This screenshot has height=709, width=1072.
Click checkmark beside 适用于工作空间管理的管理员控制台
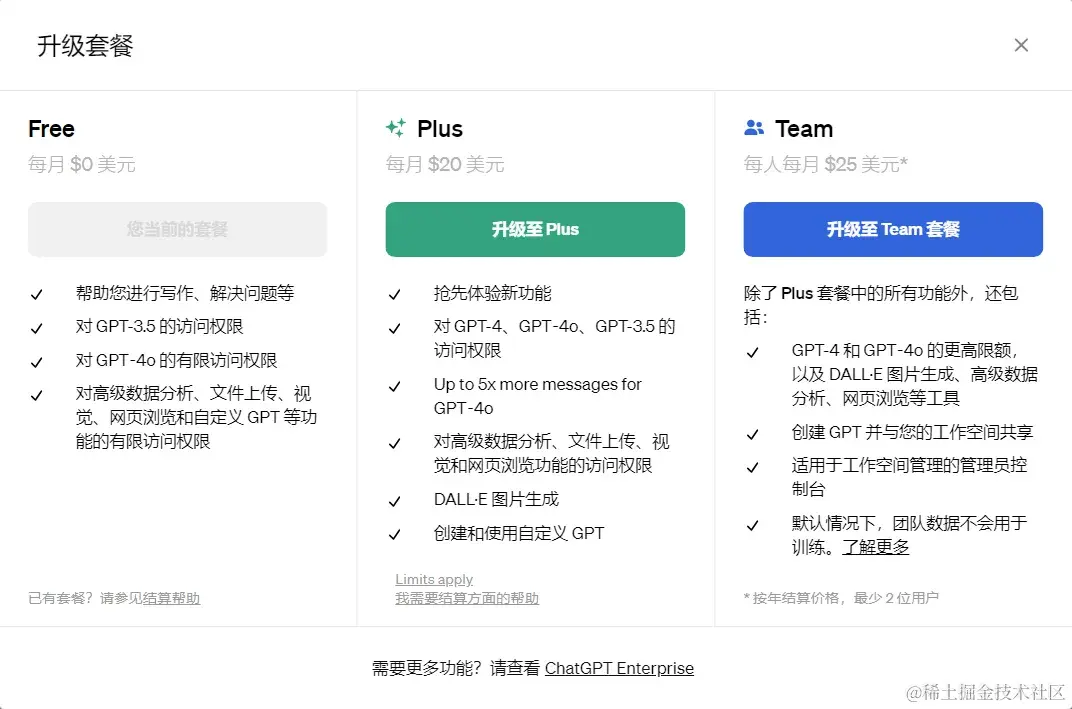[x=753, y=468]
